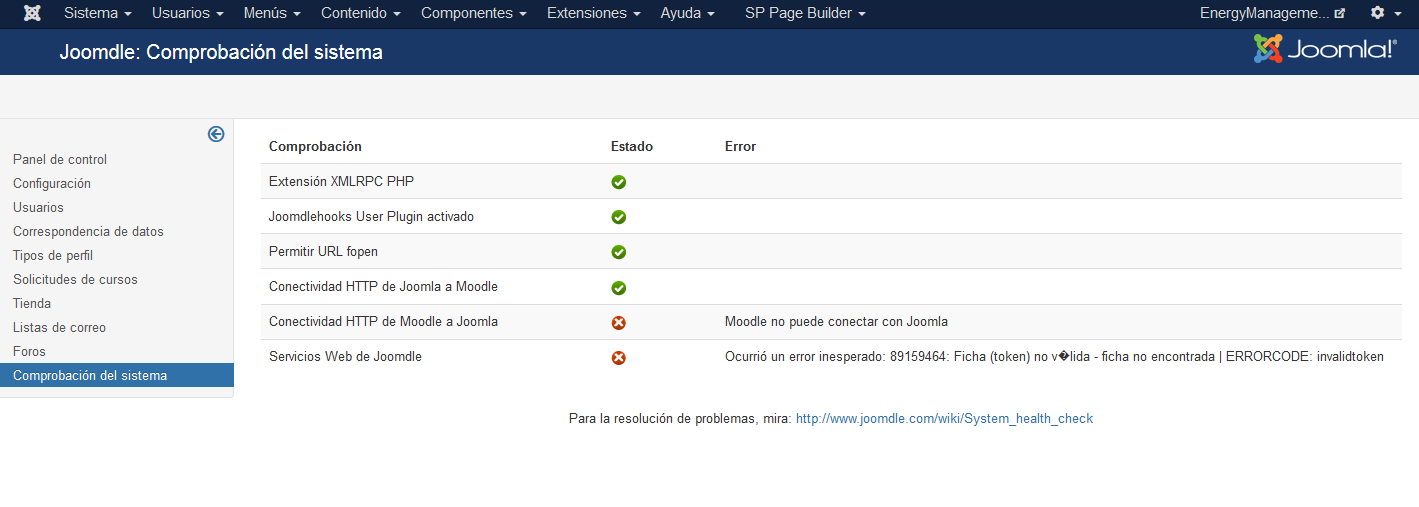Screen dimensions: 1419x507
Task: Select Correspondencia de datos in sidebar
Action: click(88, 232)
